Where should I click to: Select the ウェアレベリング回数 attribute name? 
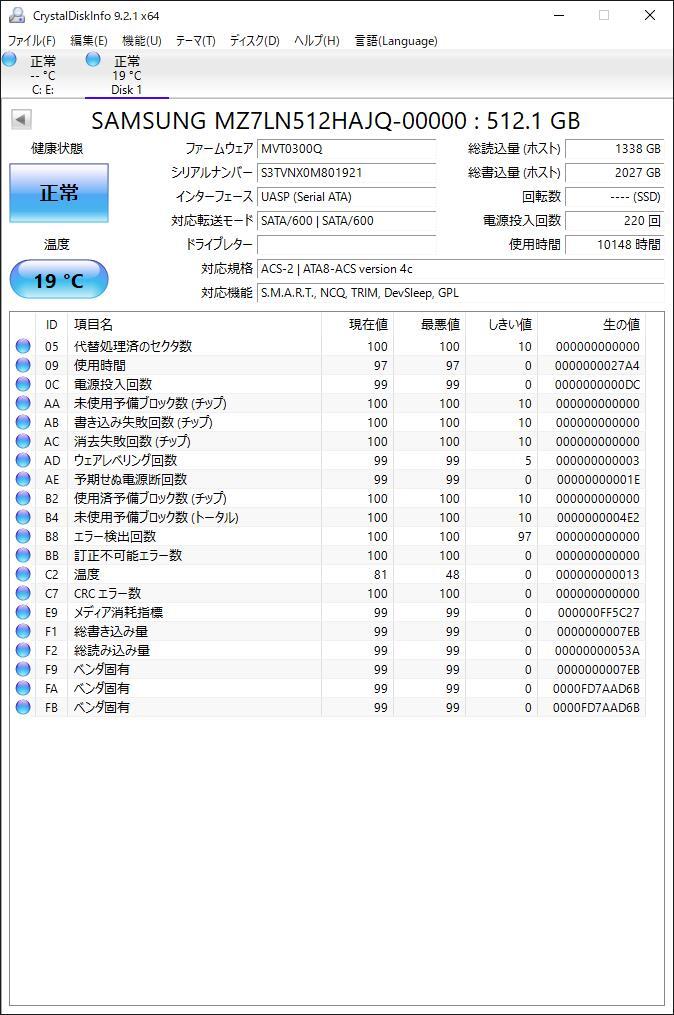coord(125,460)
